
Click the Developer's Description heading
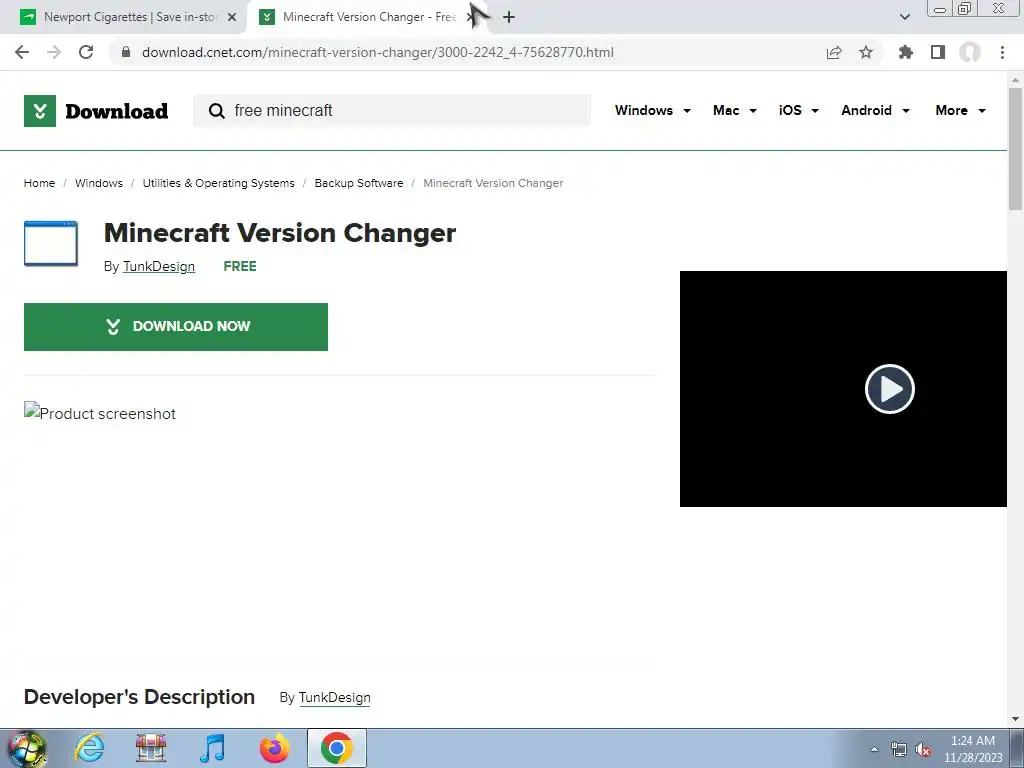click(x=139, y=697)
